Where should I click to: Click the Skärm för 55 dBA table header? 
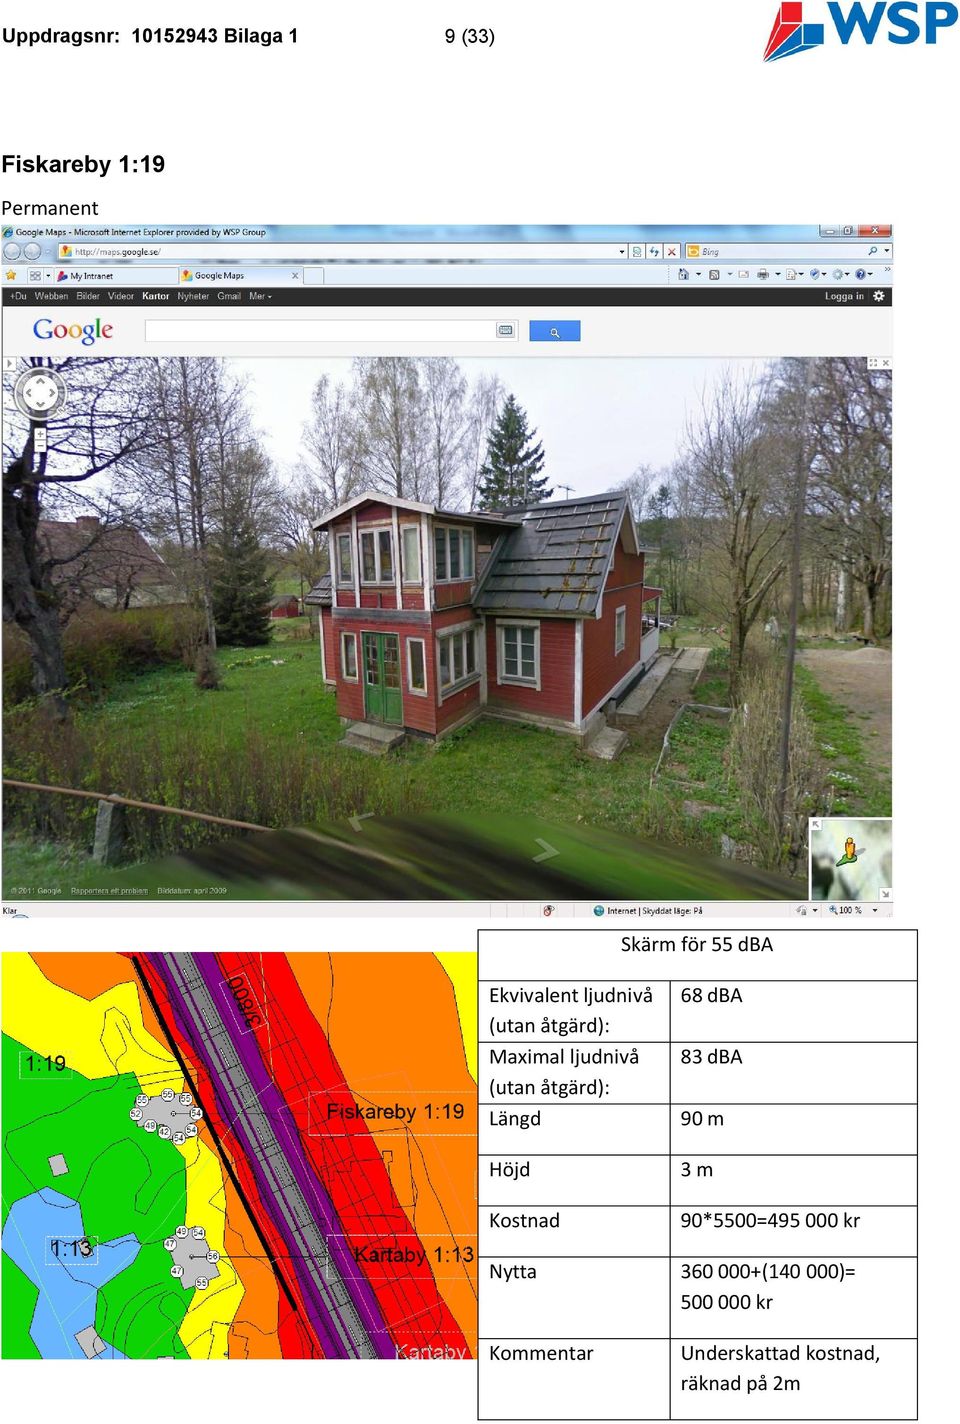click(697, 945)
